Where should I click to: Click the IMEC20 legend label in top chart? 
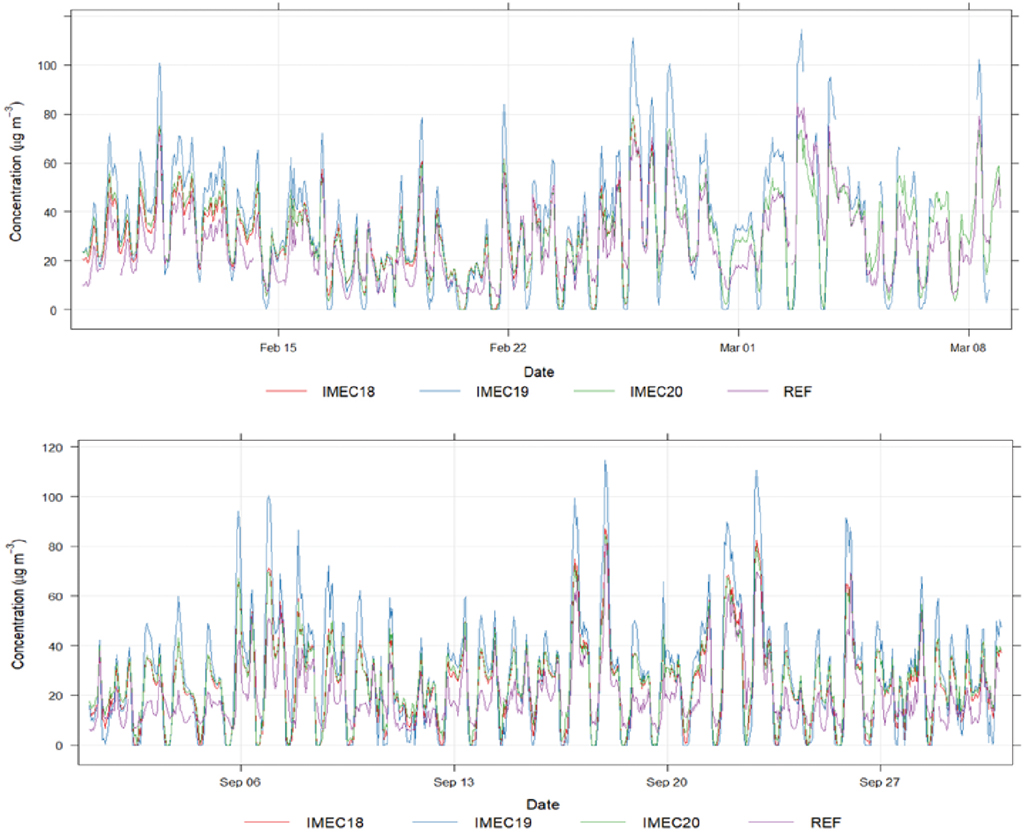(x=656, y=392)
